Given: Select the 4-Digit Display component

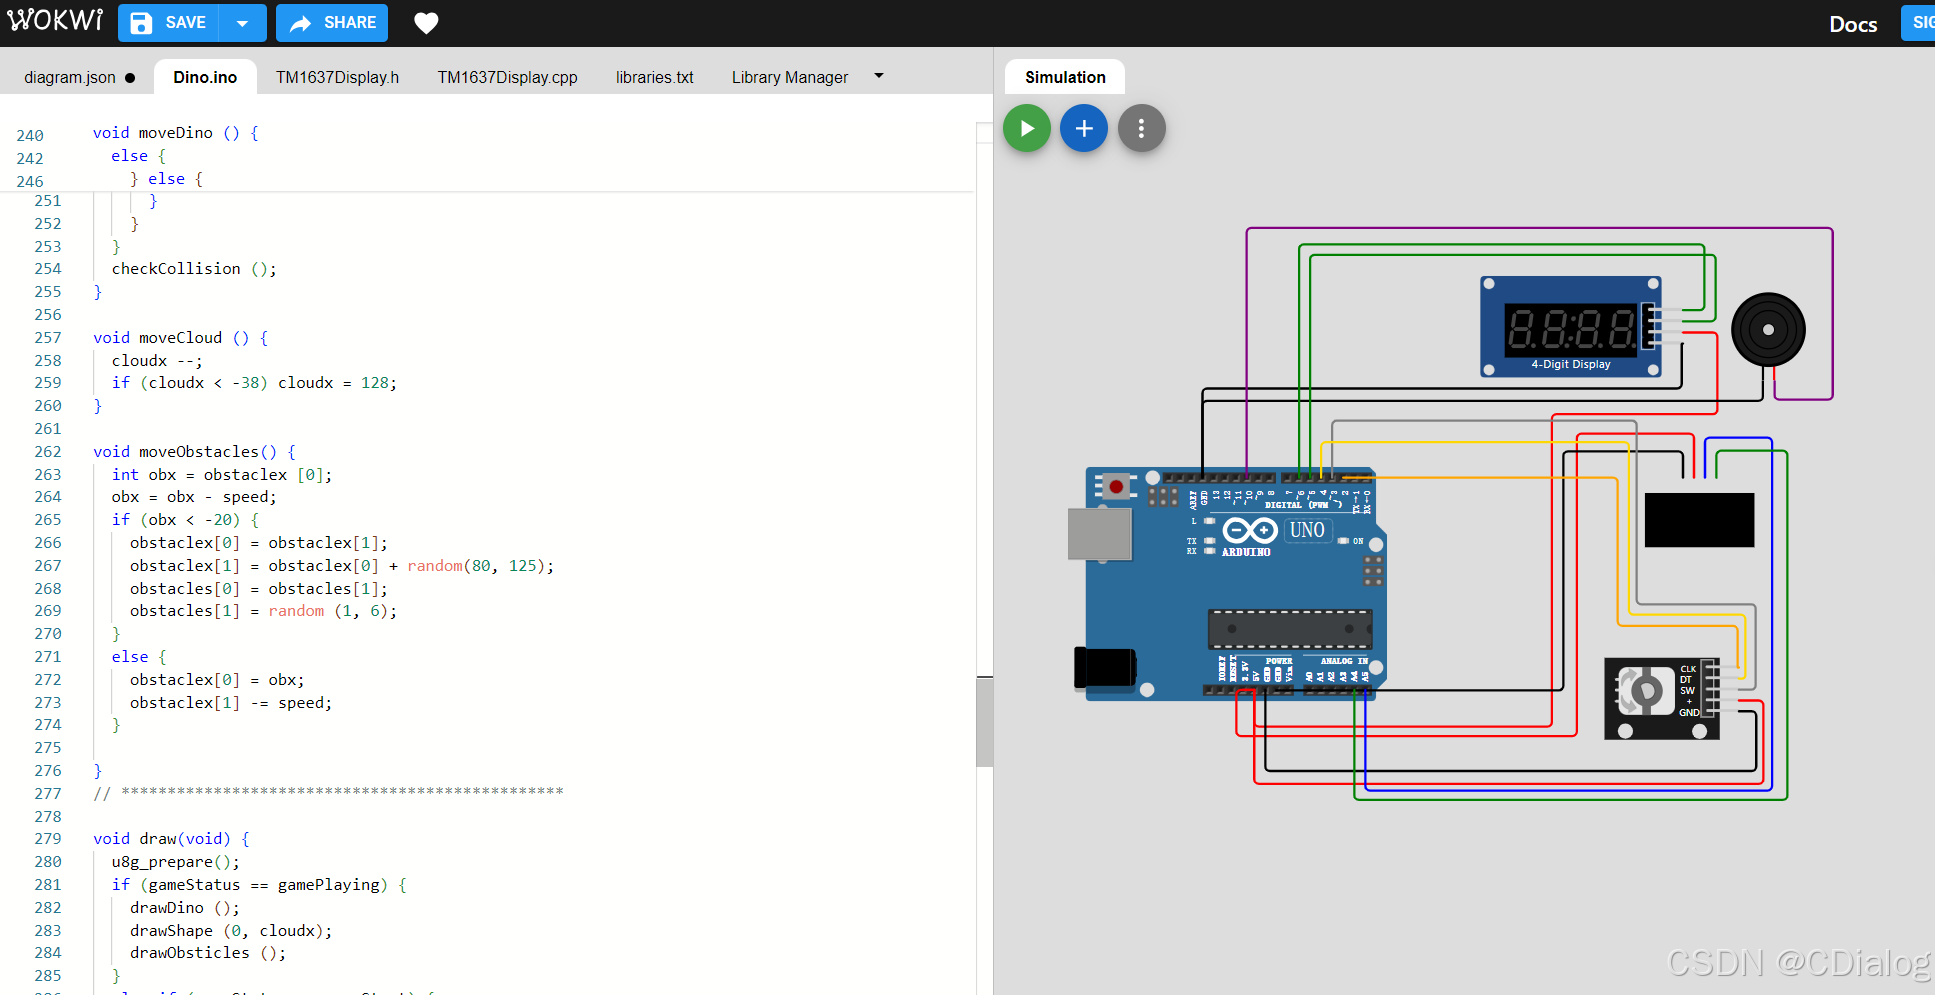Looking at the screenshot, I should click(x=1570, y=327).
